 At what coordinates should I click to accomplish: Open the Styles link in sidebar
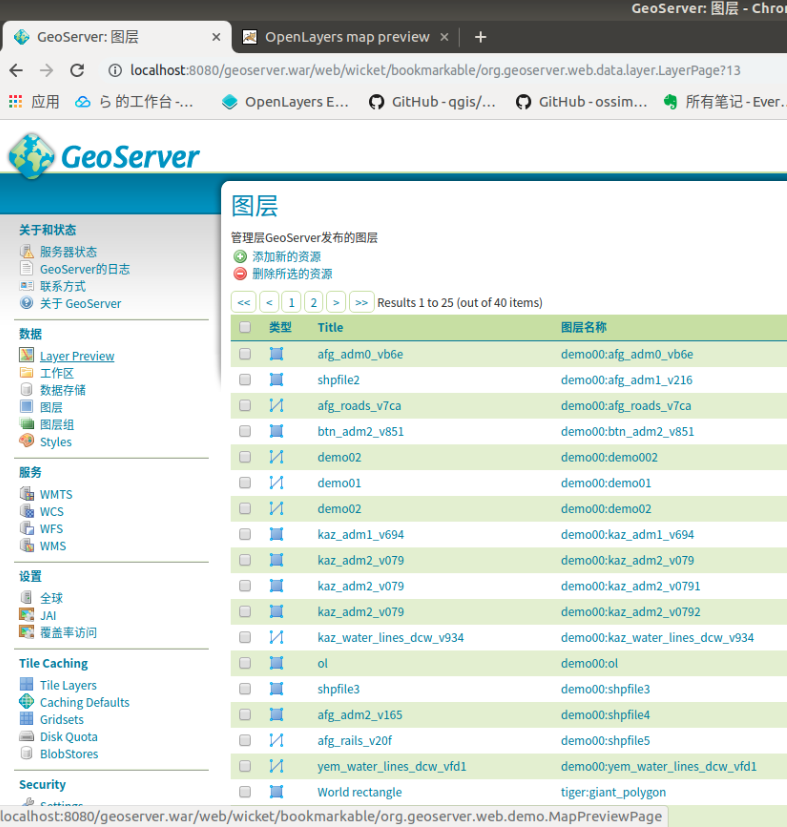point(56,442)
